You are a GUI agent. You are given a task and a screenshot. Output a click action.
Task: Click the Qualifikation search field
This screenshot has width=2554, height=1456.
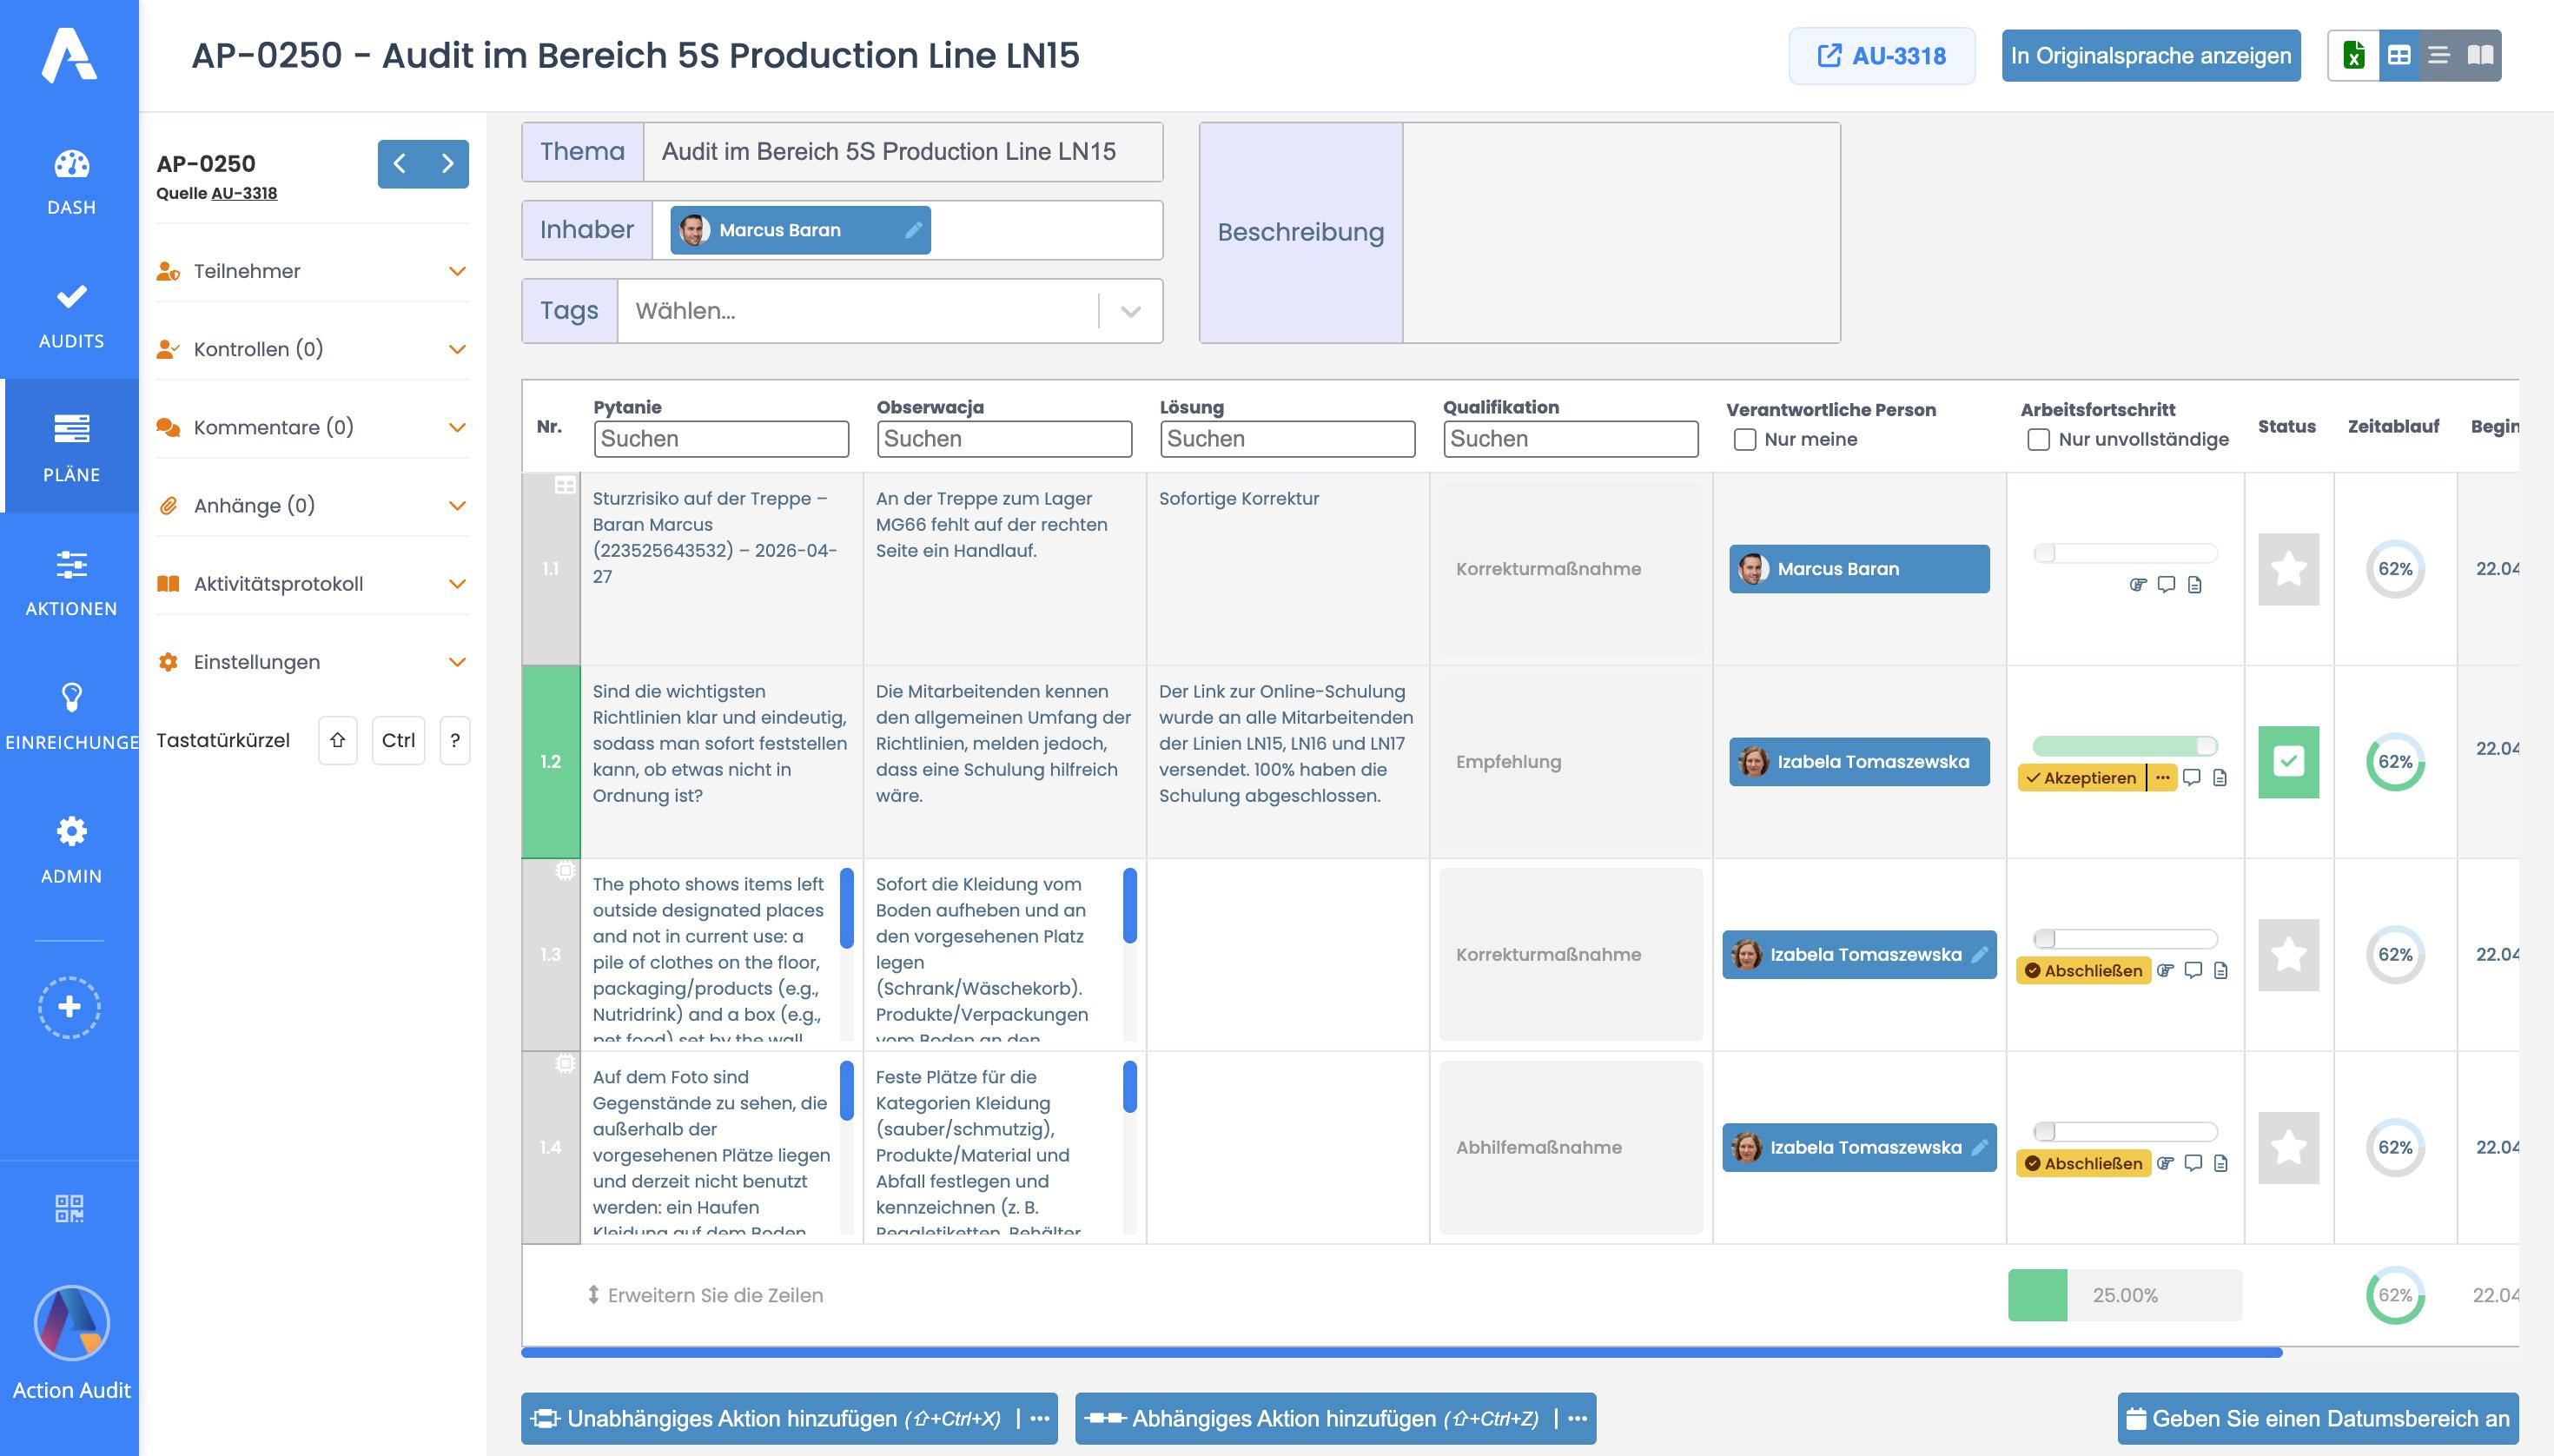click(x=1570, y=439)
